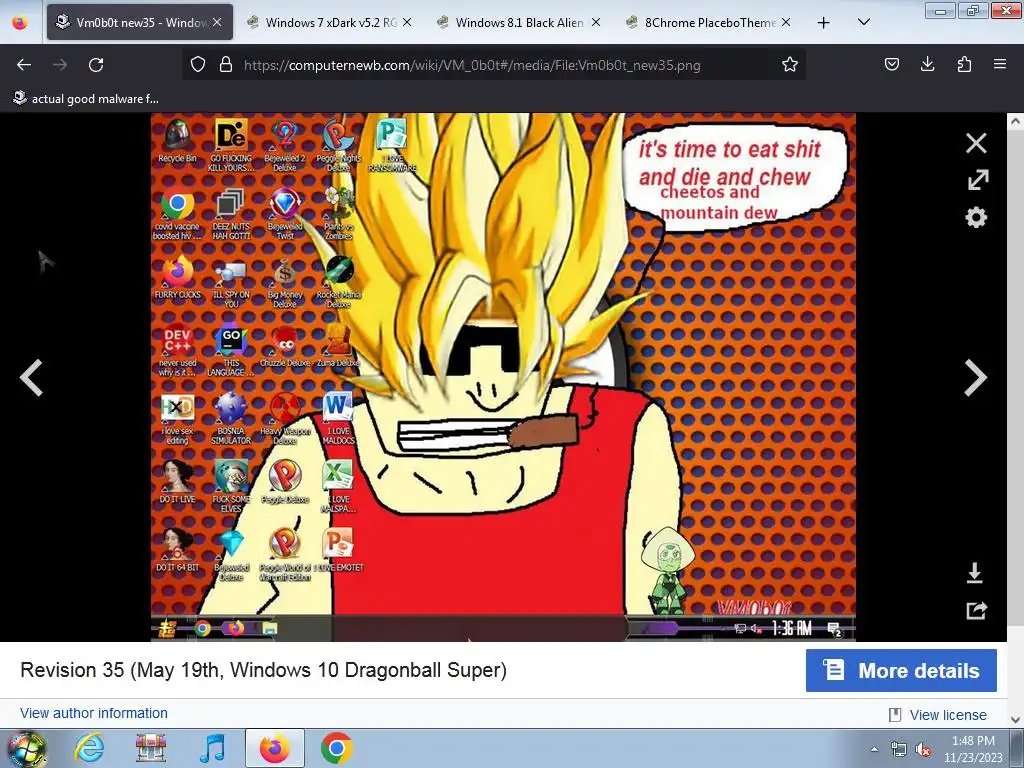This screenshot has width=1024, height=768.
Task: Open the View license link
Action: point(948,715)
